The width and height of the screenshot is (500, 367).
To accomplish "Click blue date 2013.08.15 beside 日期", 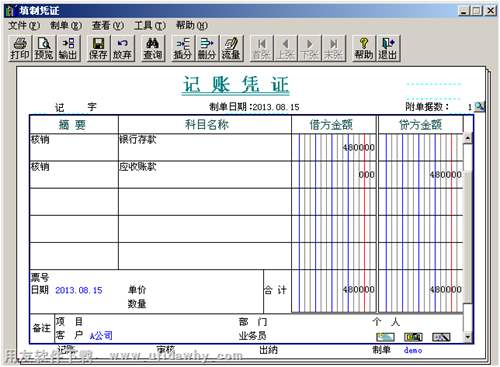I will pos(79,290).
